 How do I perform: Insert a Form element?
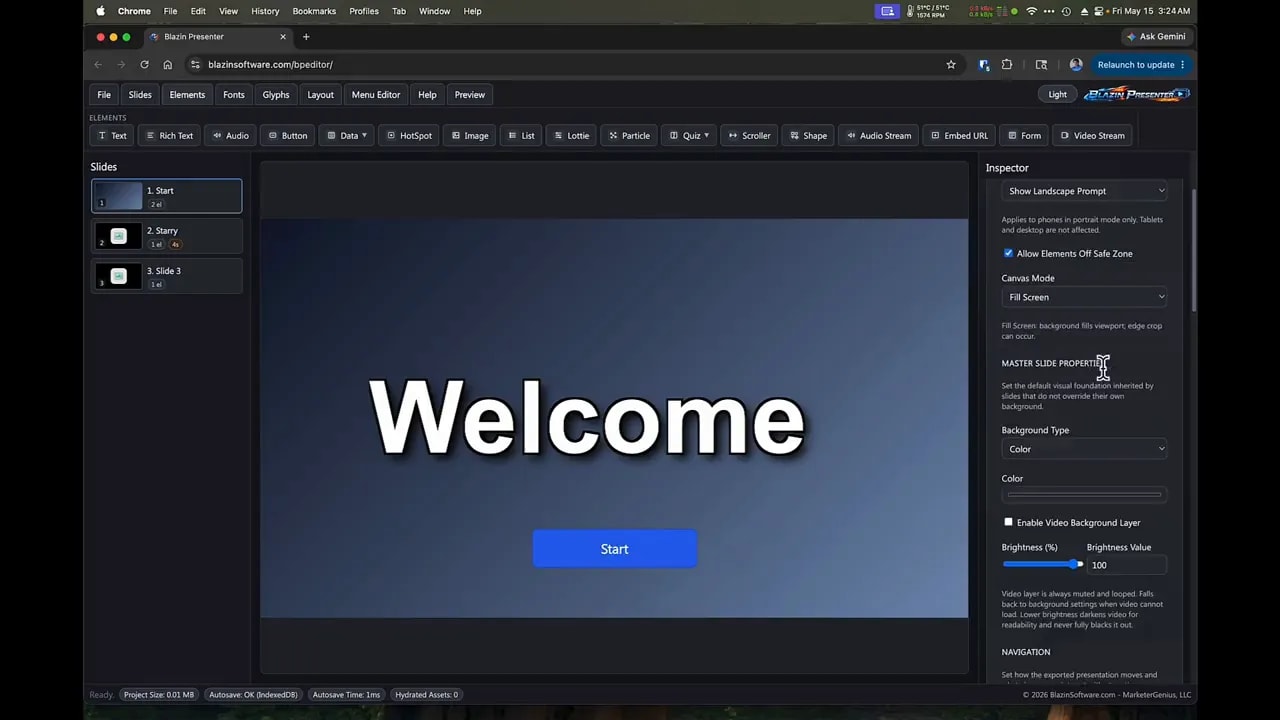click(x=1024, y=136)
